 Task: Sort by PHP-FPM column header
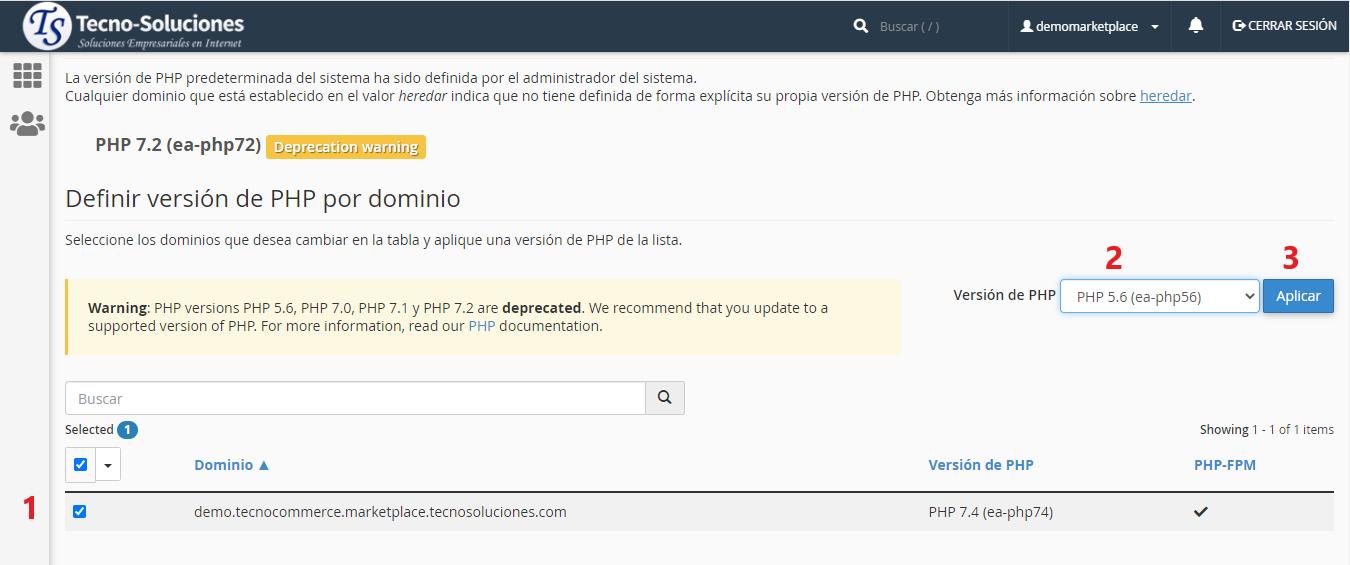tap(1224, 465)
